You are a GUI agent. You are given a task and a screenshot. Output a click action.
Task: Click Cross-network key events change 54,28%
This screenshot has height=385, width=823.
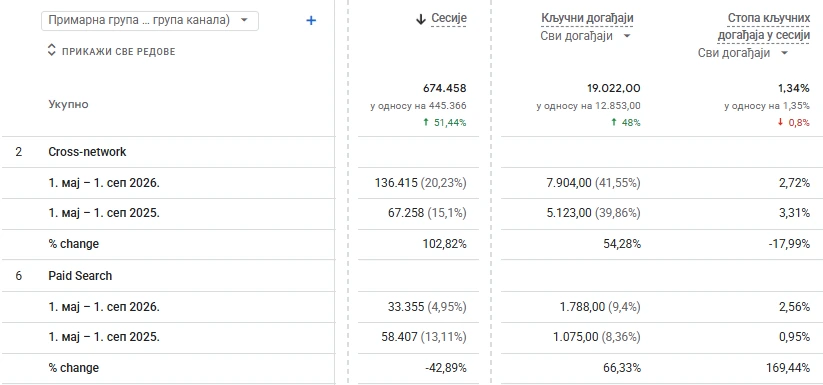tap(621, 244)
